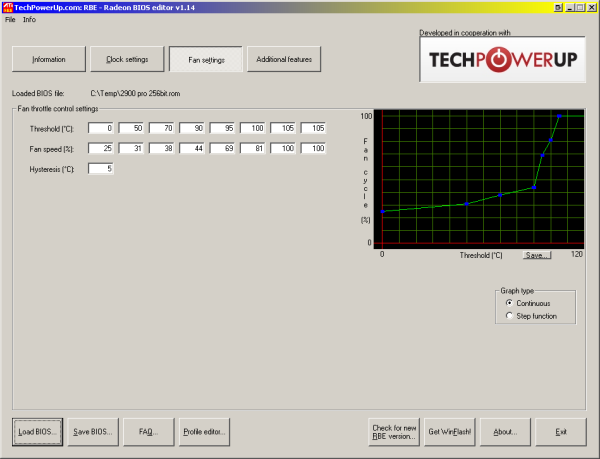
Task: Click the last Fan speed field showing 100
Action: pos(314,148)
